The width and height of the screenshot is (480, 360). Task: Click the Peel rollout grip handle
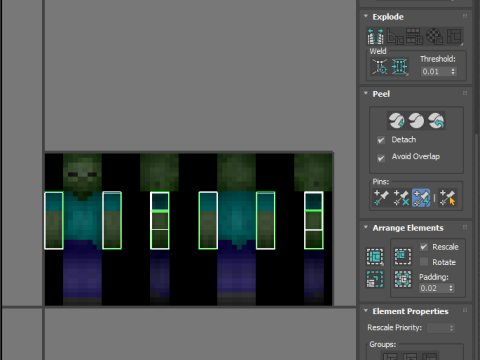[x=465, y=93]
